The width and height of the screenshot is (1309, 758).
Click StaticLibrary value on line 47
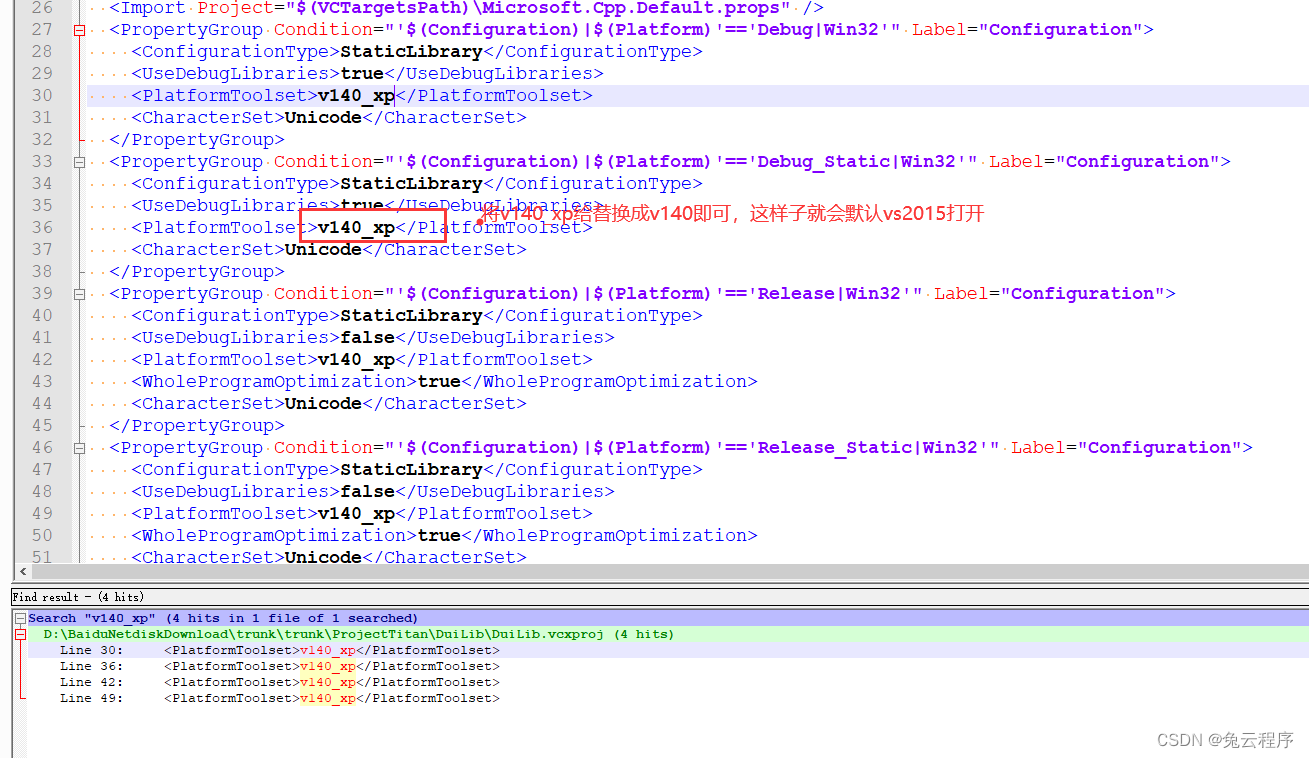411,470
